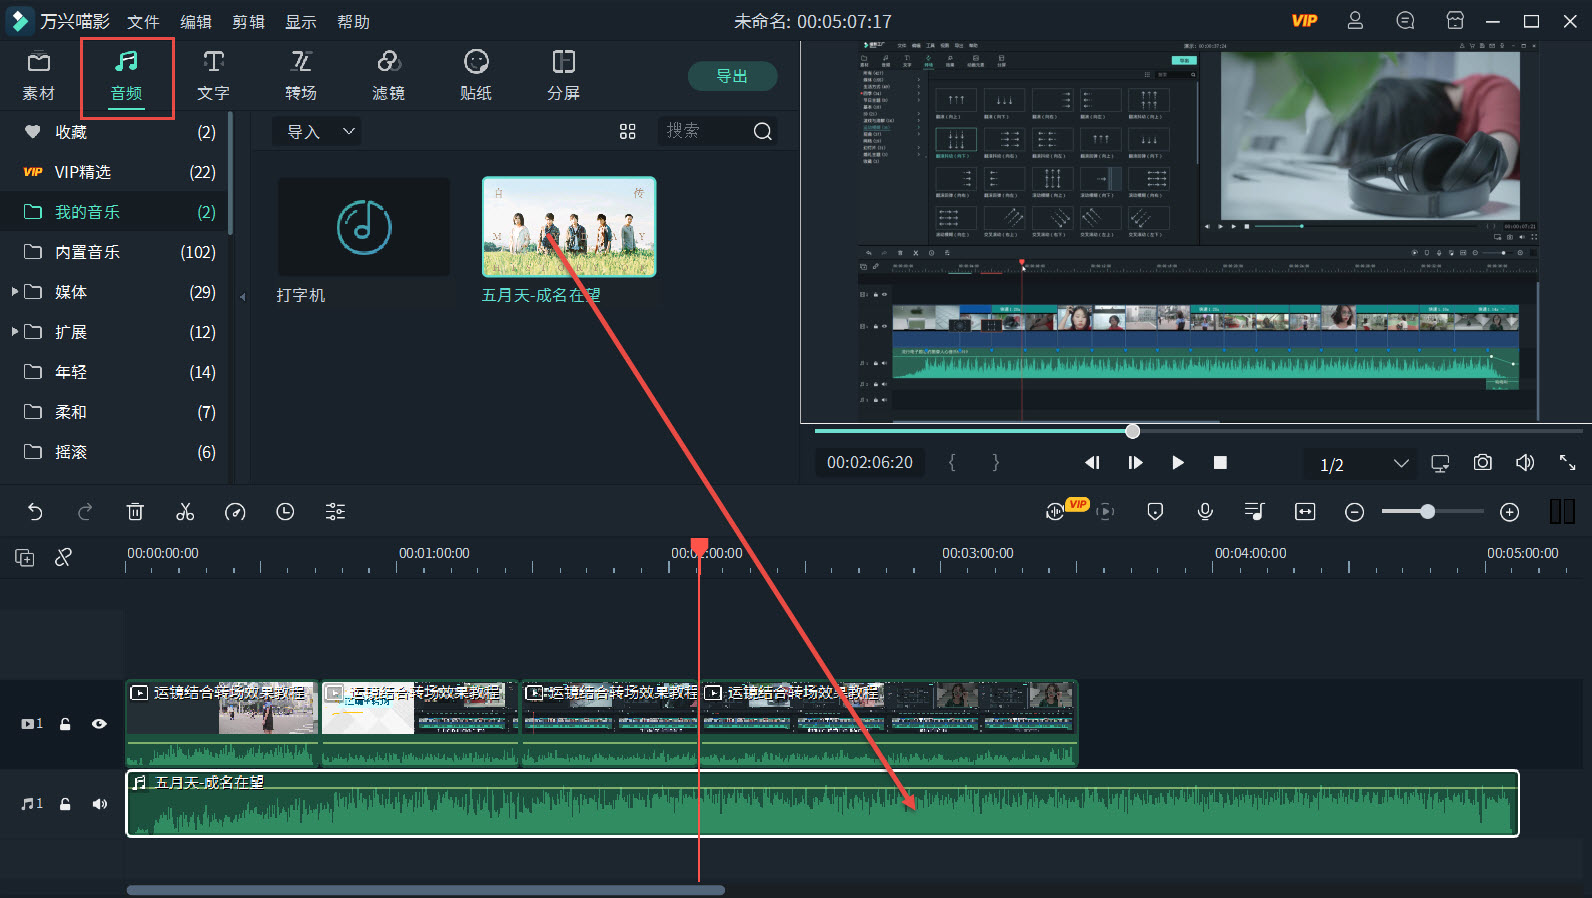Image resolution: width=1592 pixels, height=898 pixels.
Task: Switch to grid view in media panel
Action: [627, 132]
